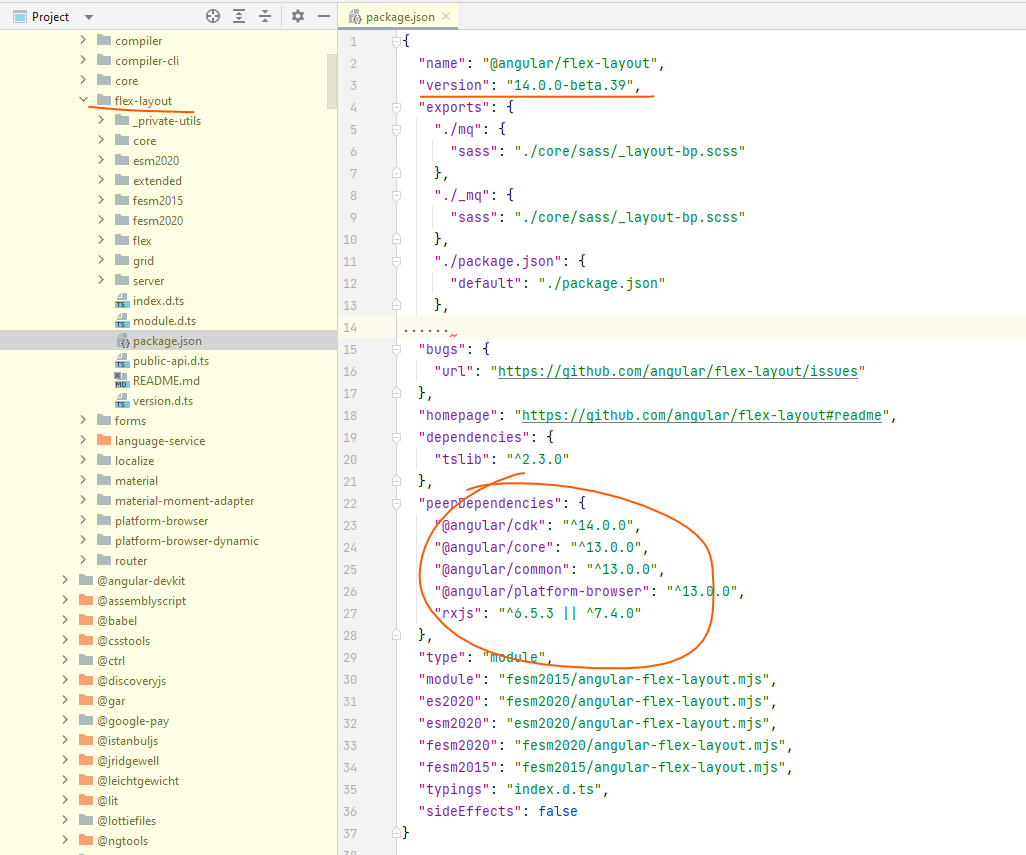Select the @leichtgewicht folder
1026x855 pixels.
click(138, 780)
